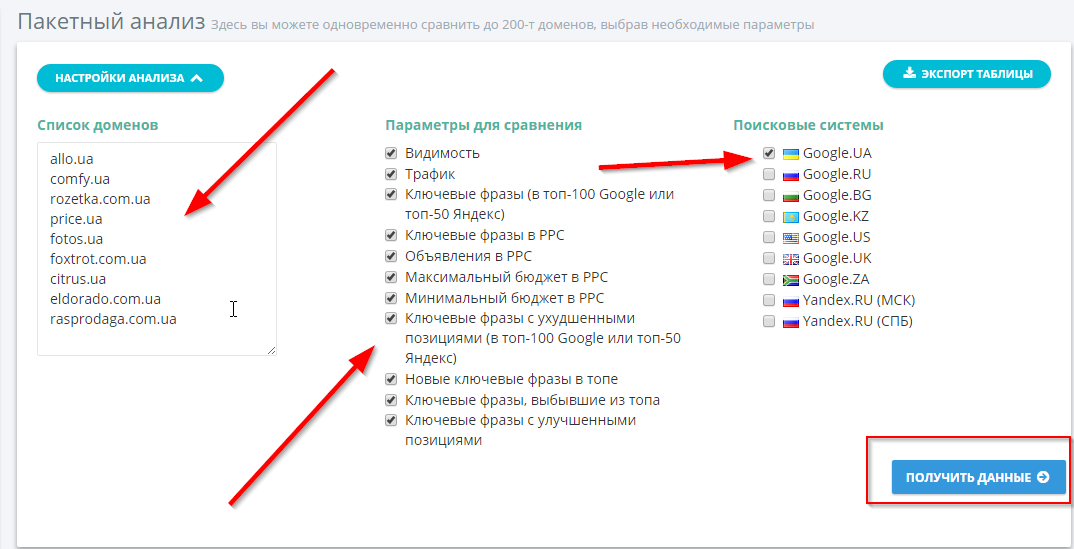This screenshot has height=549, width=1074.
Task: Enable the Google.UK checkbox
Action: pyautogui.click(x=769, y=259)
